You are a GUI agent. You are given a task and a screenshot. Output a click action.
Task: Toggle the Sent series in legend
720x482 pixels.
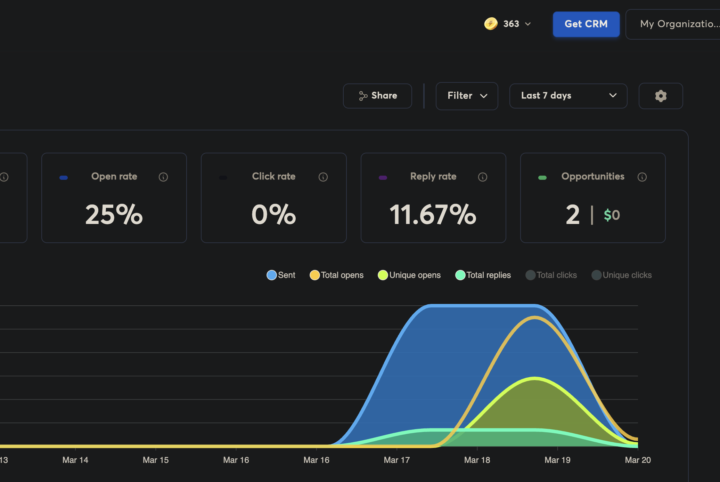[x=281, y=275]
